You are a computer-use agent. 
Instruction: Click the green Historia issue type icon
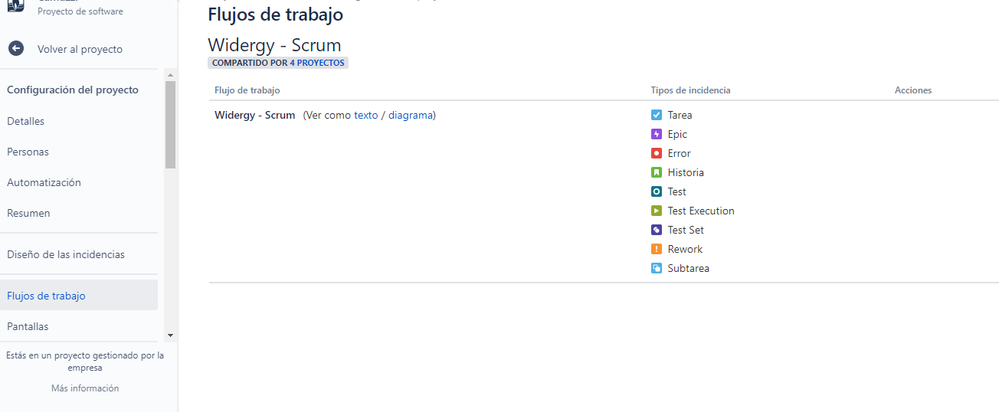pos(656,173)
